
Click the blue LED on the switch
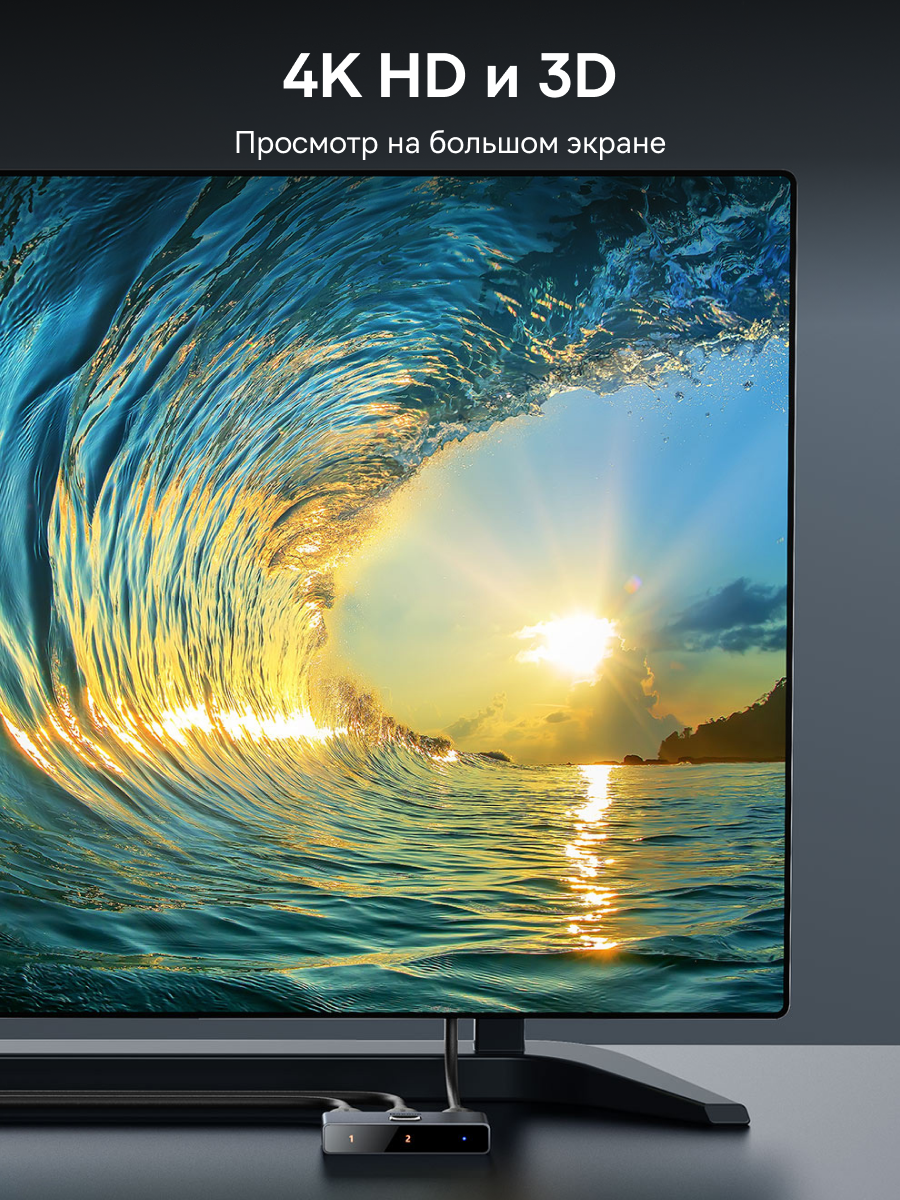[464, 1138]
